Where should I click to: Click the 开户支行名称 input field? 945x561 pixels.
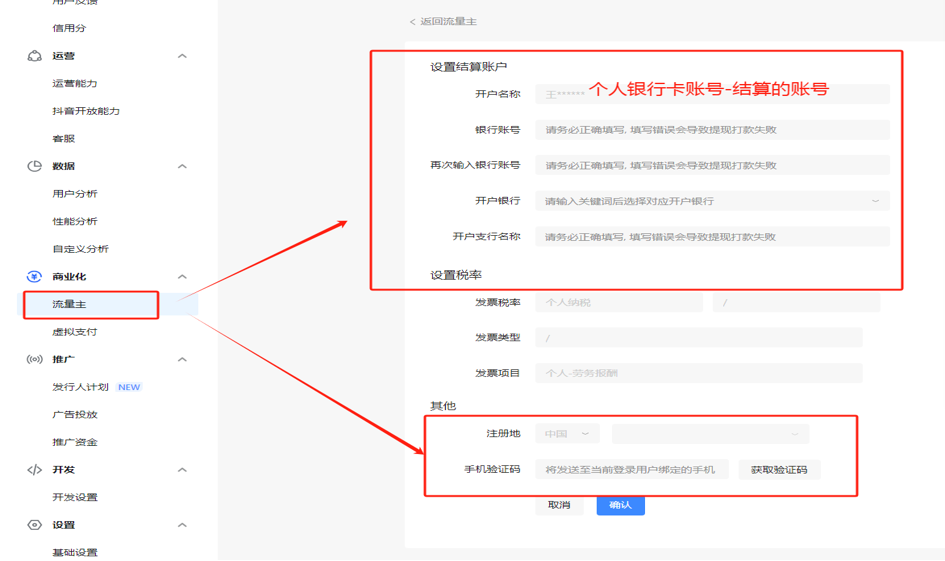[x=711, y=237]
